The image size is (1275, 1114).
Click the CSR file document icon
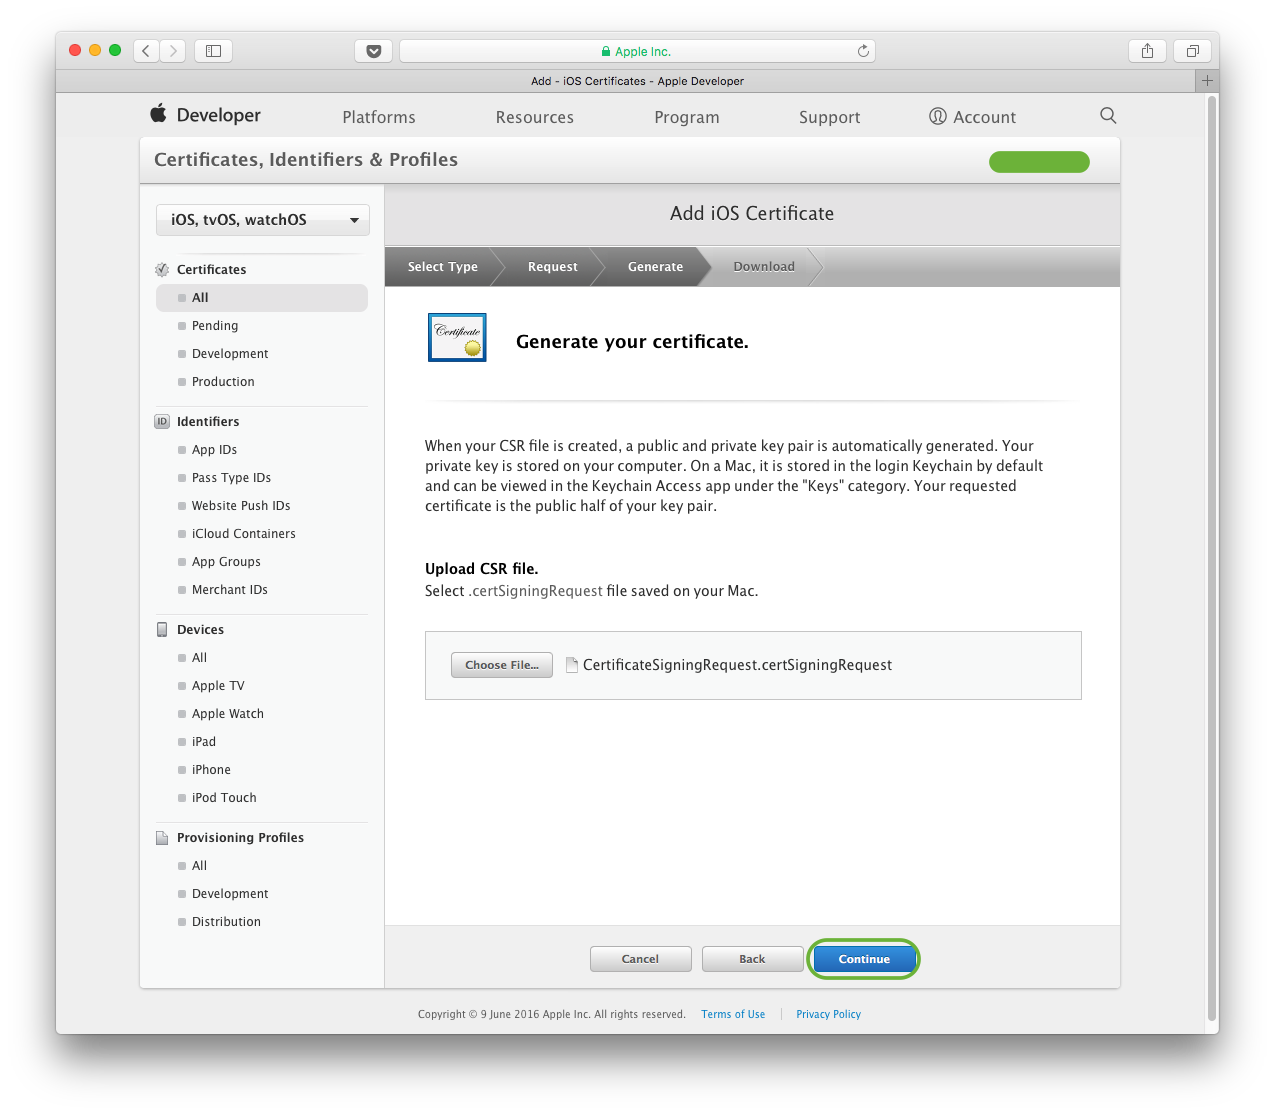(x=572, y=665)
